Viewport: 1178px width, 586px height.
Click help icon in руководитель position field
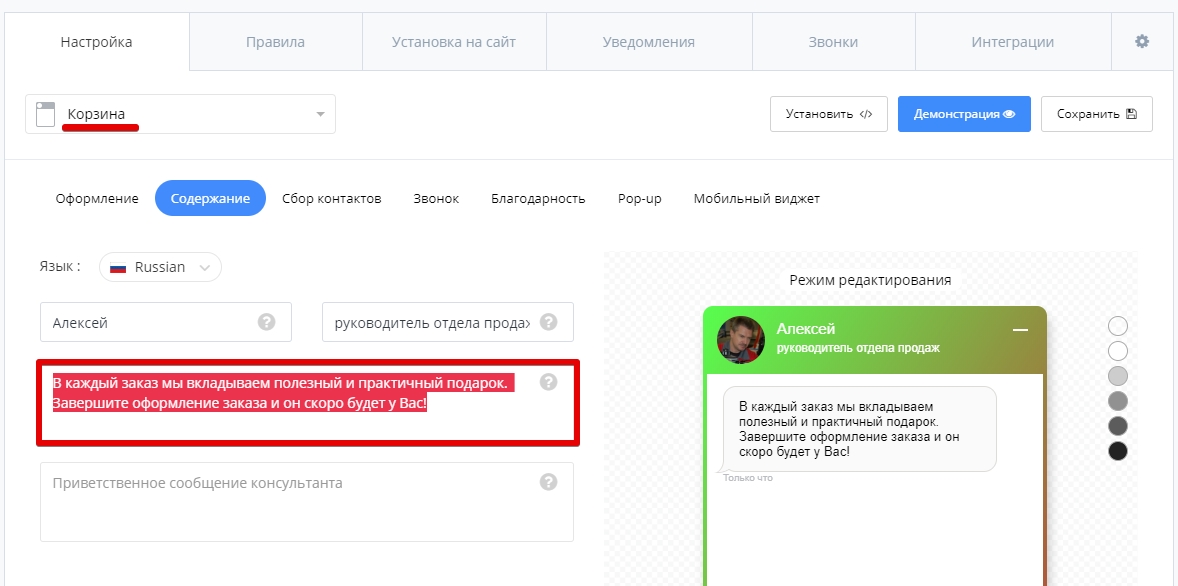click(x=548, y=322)
